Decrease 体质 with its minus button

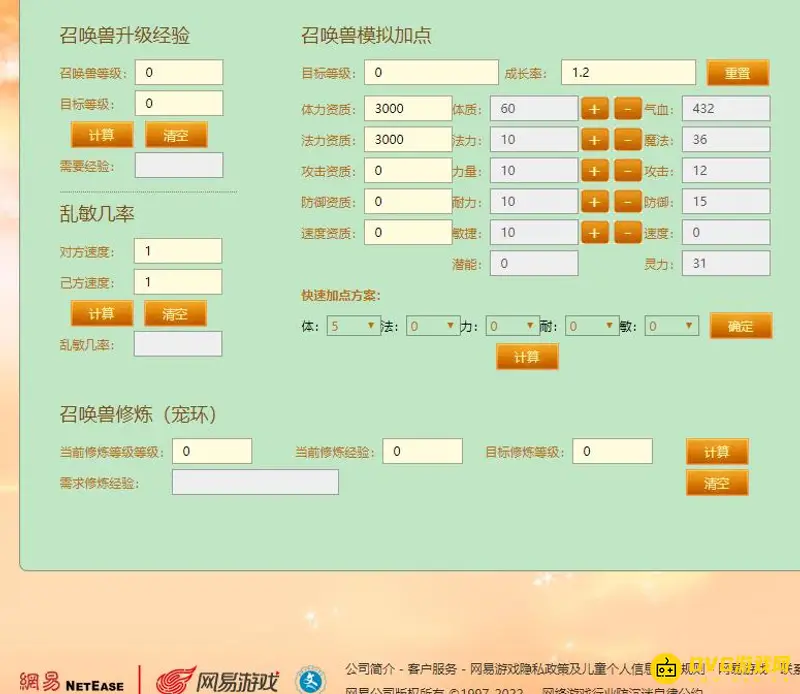(628, 109)
